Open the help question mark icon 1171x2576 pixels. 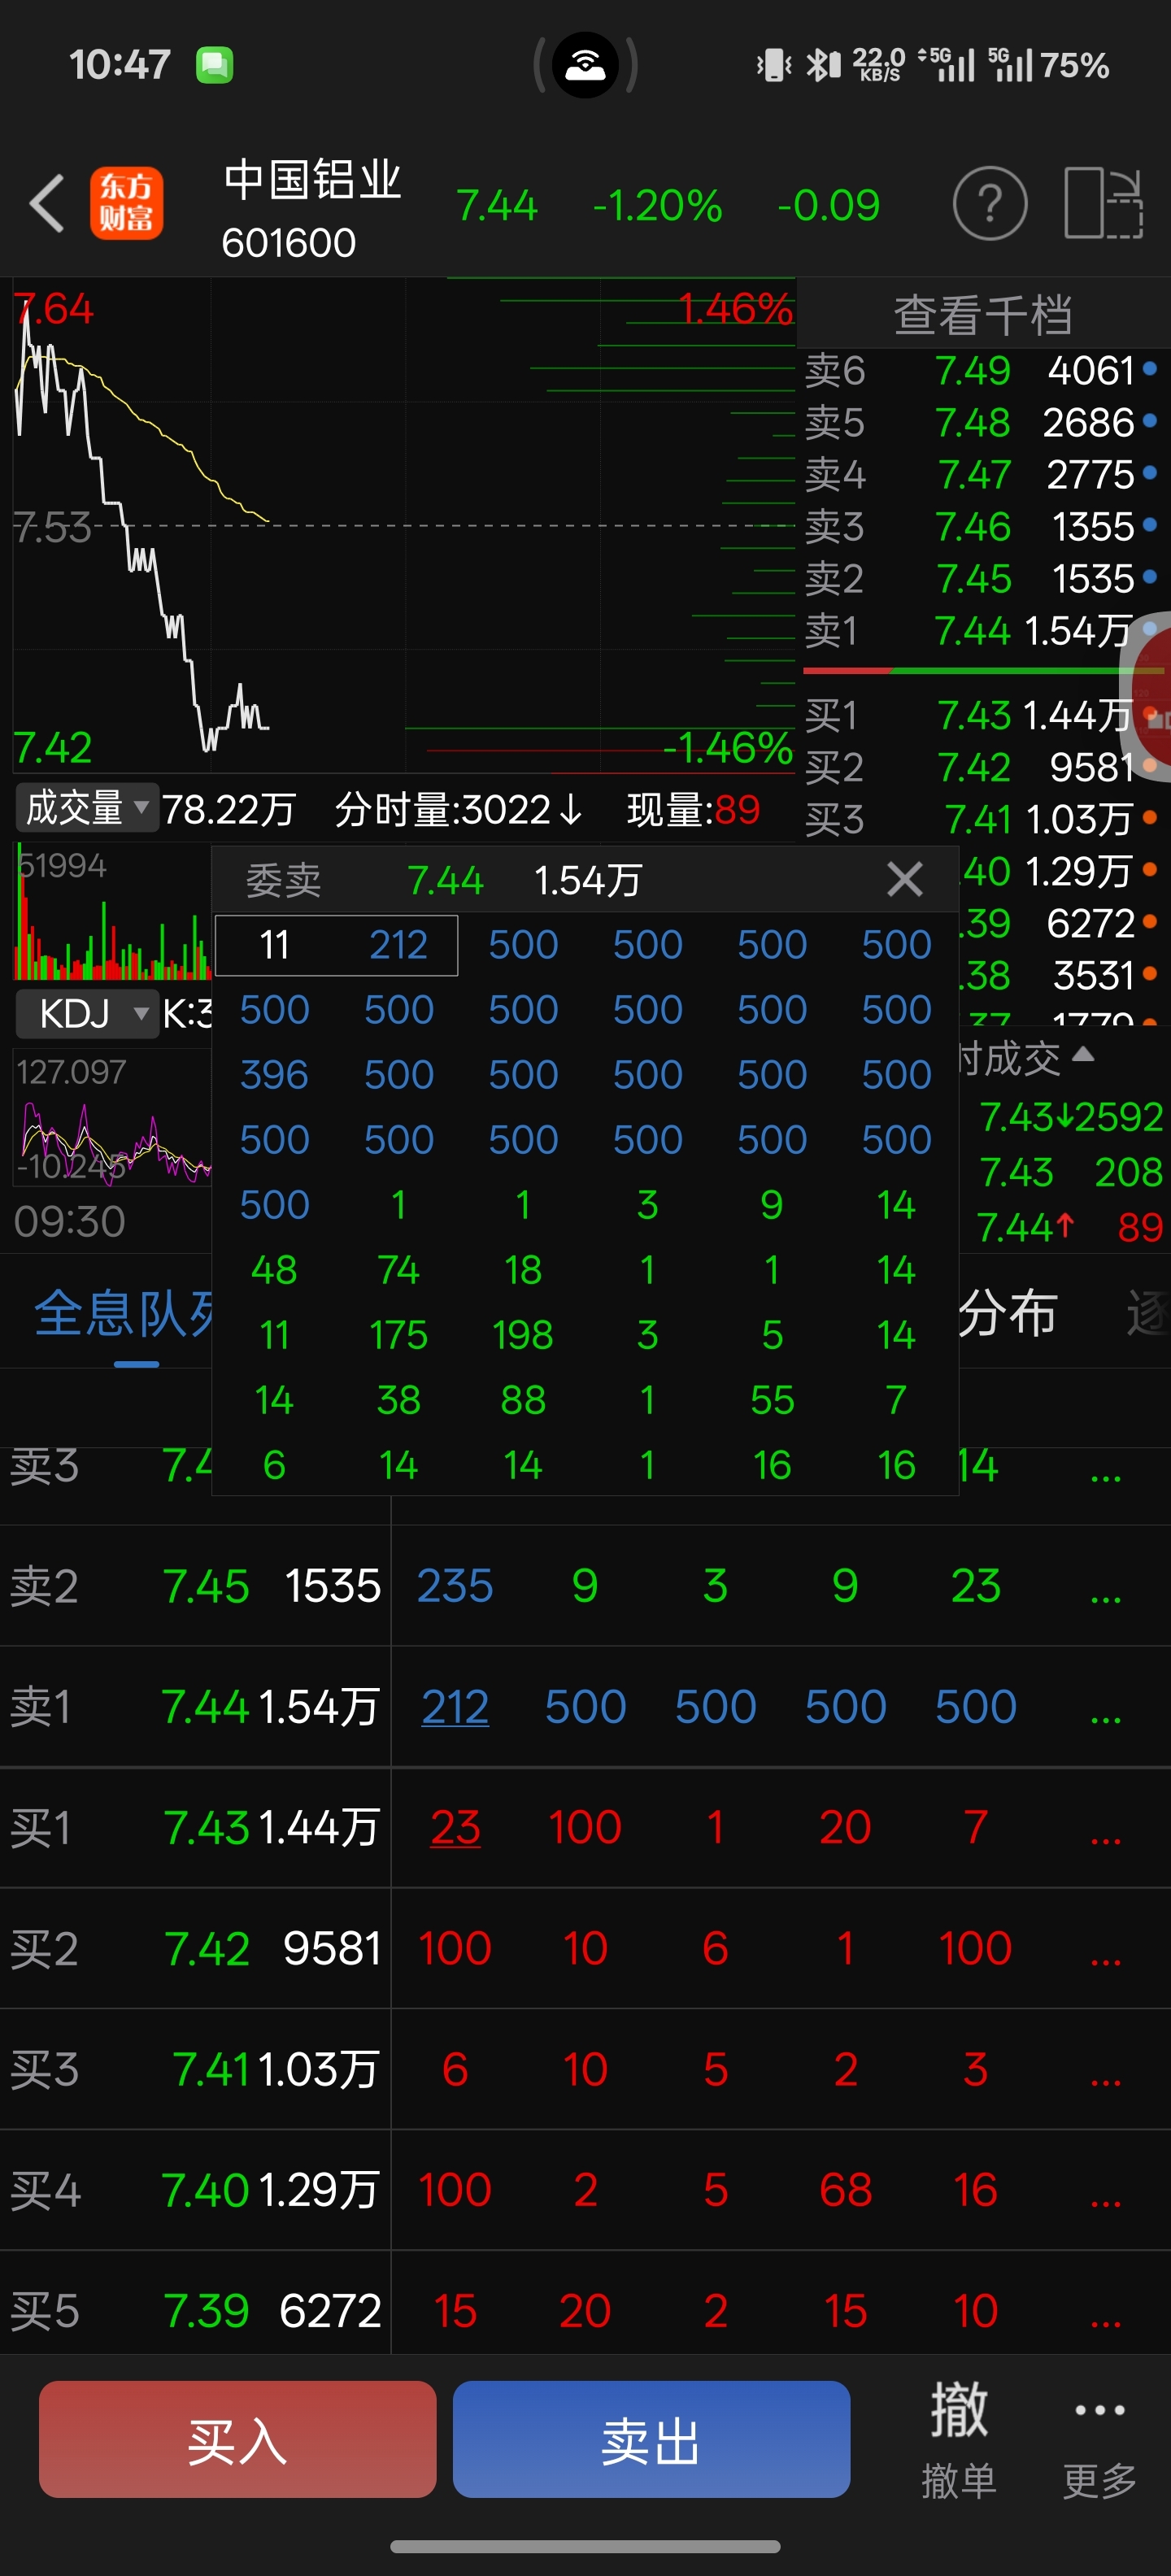pos(989,203)
